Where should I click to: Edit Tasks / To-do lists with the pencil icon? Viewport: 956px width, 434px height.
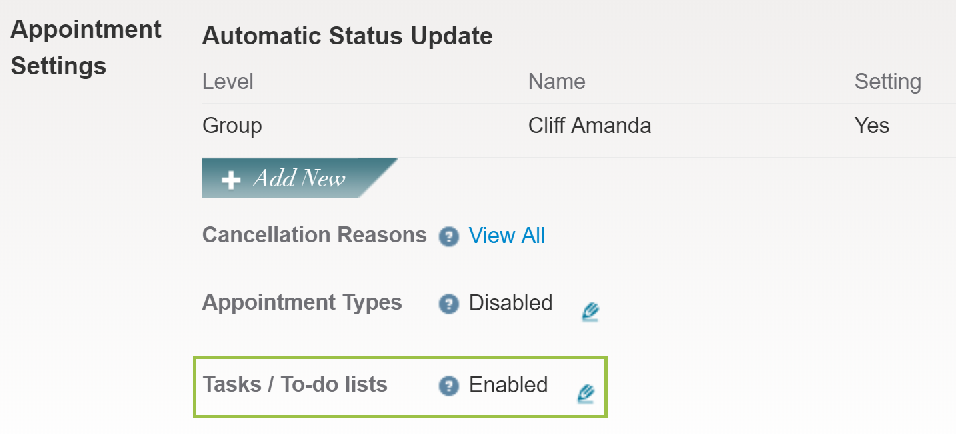pos(586,393)
